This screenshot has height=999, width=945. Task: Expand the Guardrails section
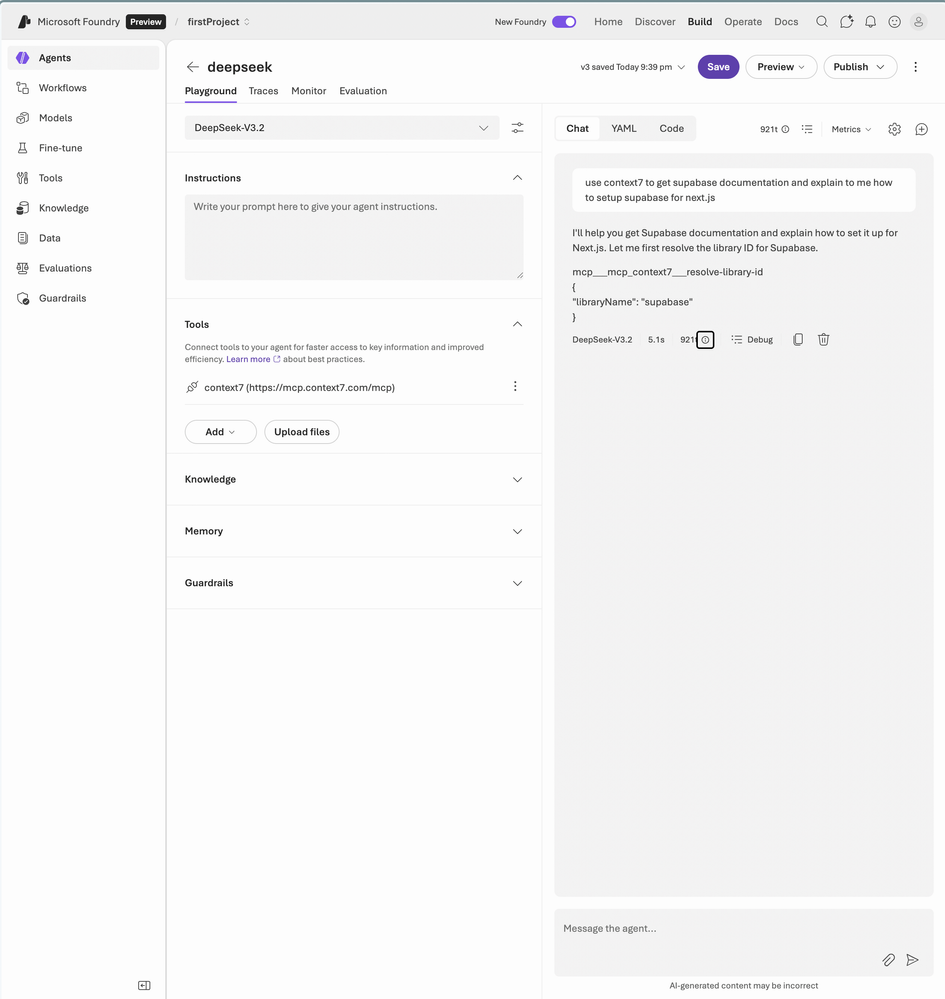click(517, 583)
